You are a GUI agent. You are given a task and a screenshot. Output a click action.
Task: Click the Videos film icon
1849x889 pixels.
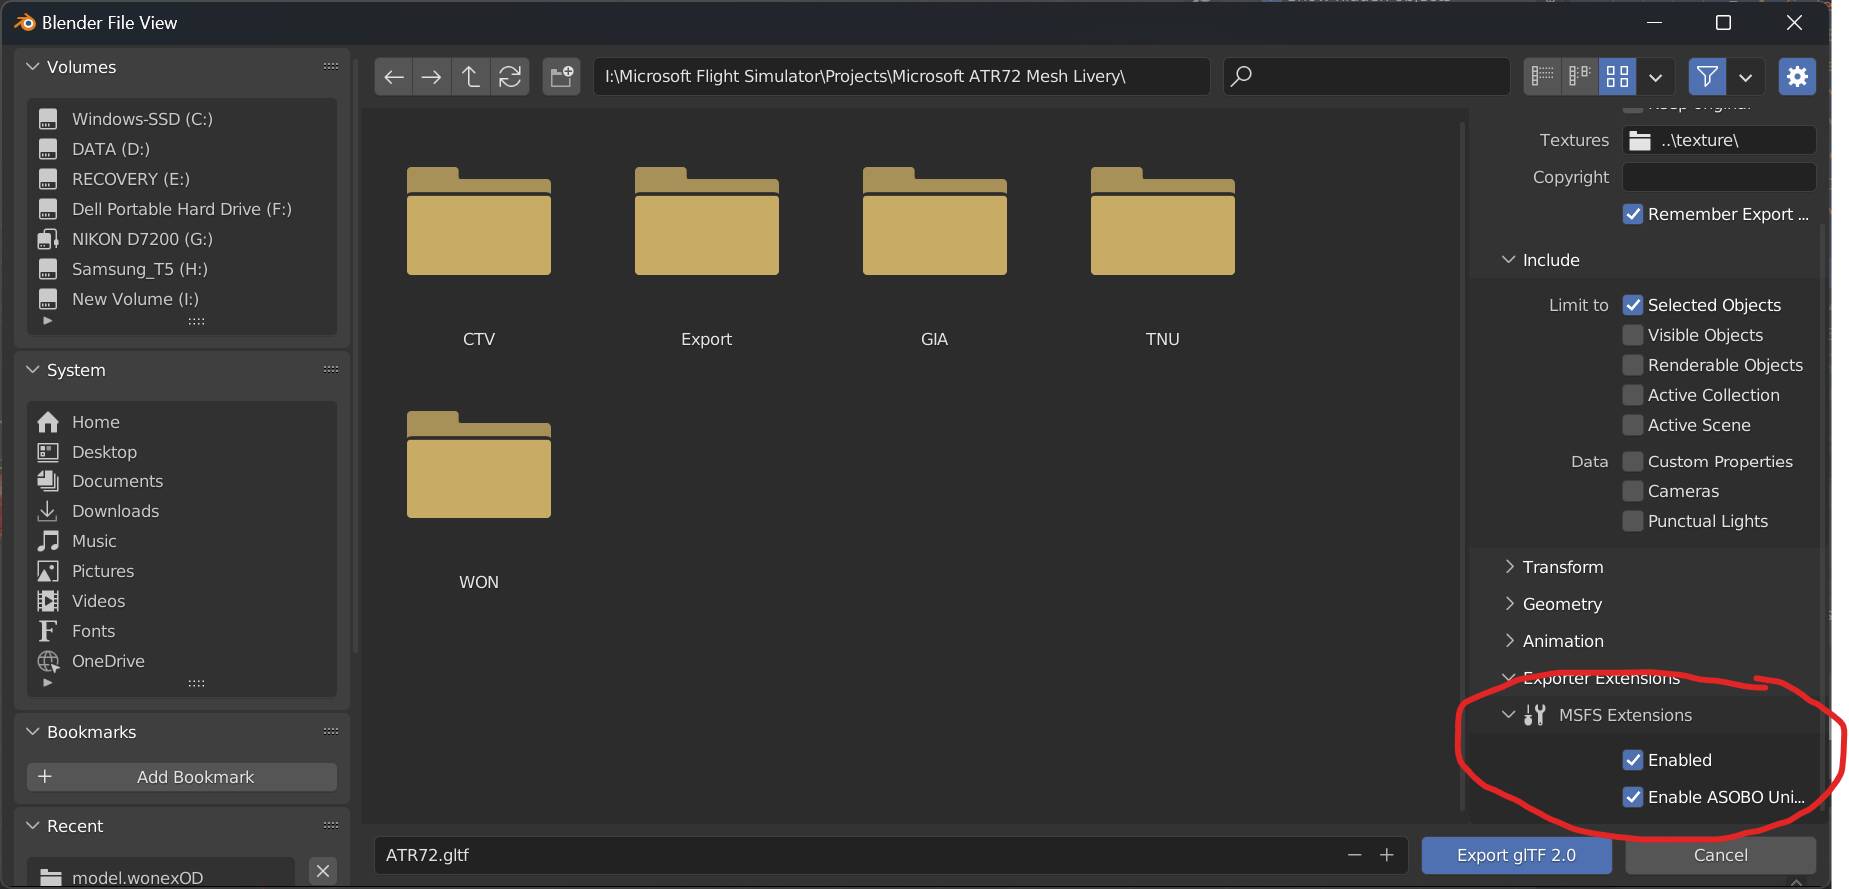click(48, 601)
